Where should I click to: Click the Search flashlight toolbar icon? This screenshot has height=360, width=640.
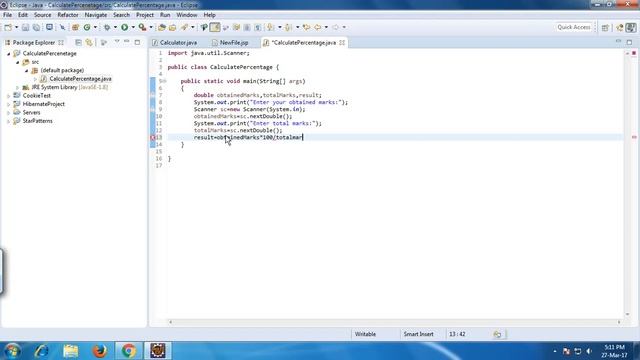[184, 27]
